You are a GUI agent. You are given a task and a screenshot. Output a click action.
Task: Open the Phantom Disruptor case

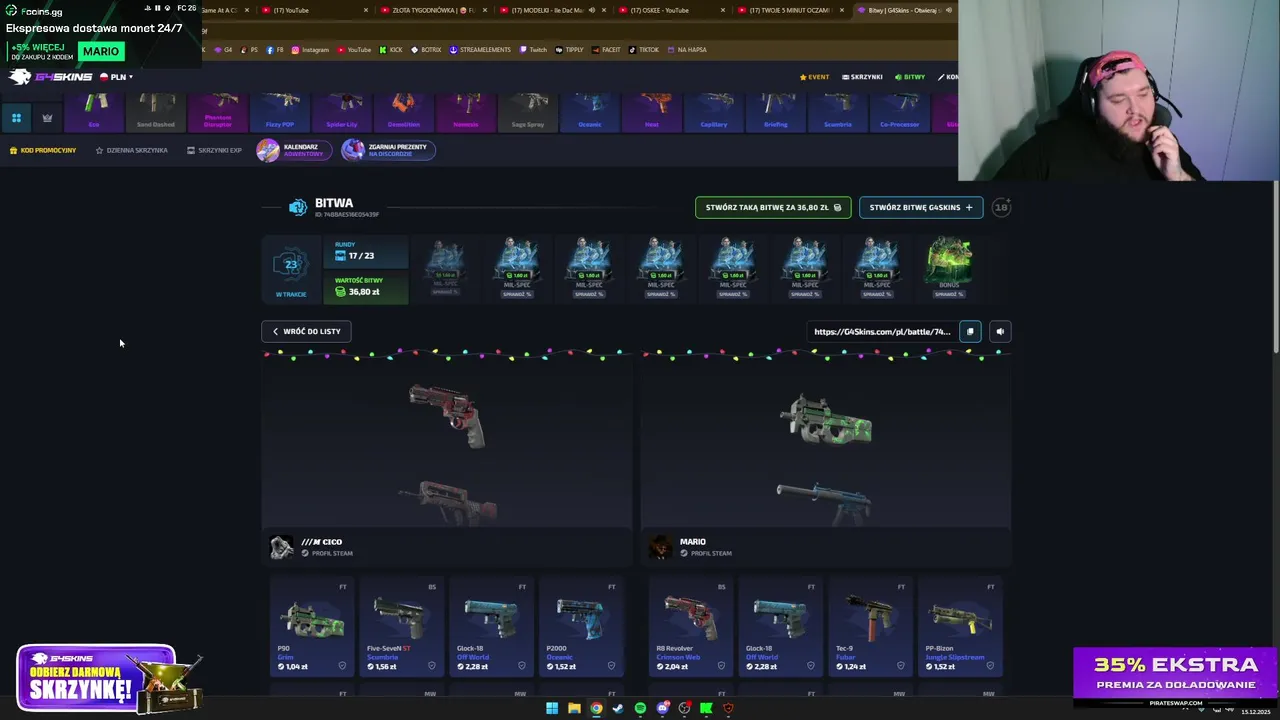point(218,111)
